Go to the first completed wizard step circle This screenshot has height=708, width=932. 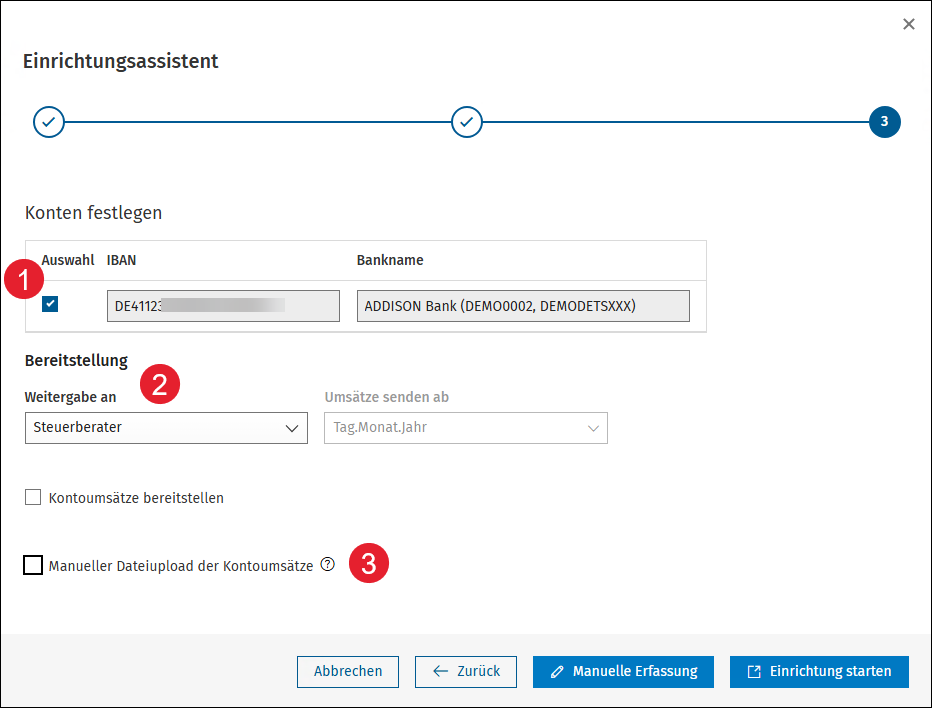pos(49,122)
